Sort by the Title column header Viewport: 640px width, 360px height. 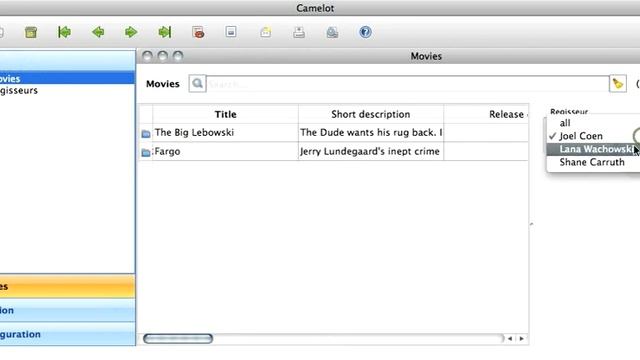click(x=225, y=114)
